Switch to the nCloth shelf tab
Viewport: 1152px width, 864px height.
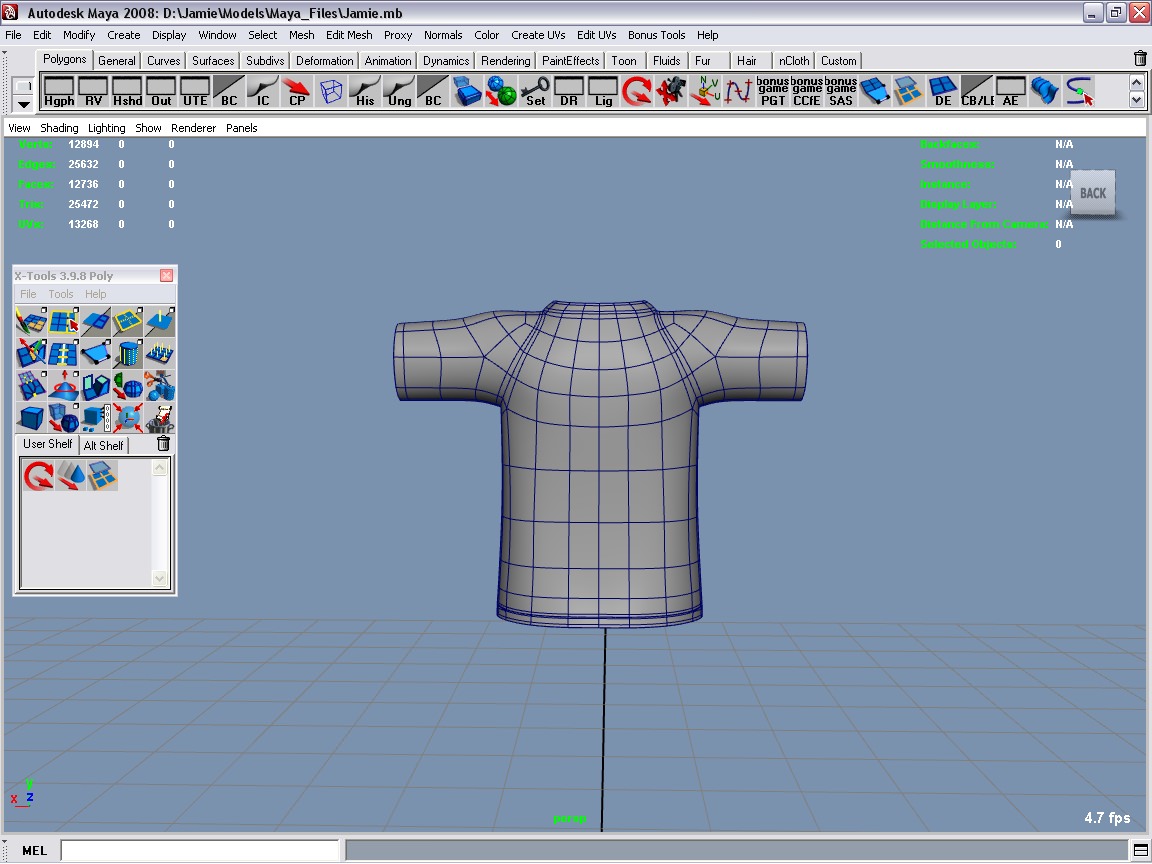point(793,61)
